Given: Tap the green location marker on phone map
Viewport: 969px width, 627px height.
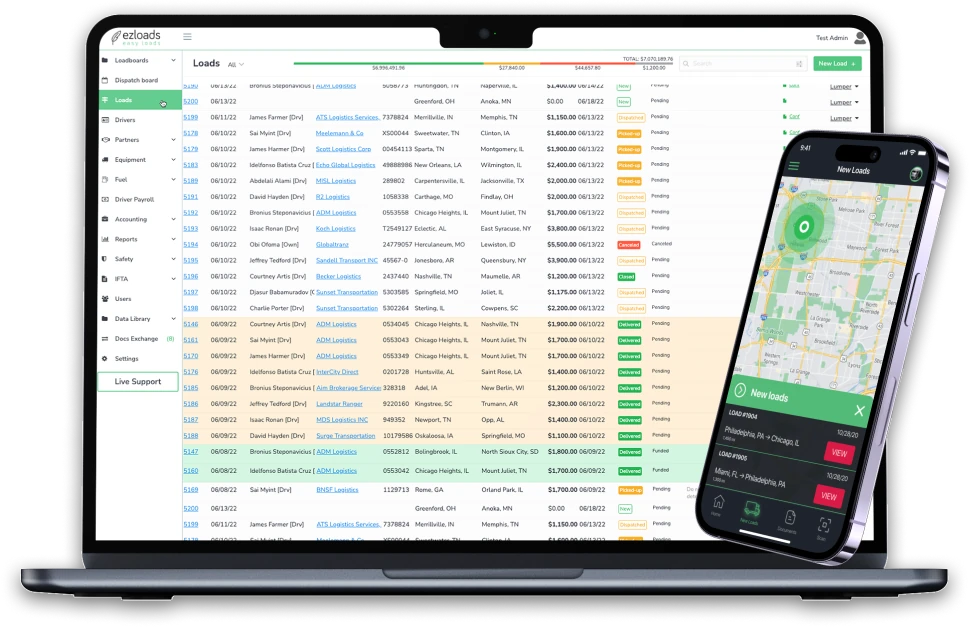Looking at the screenshot, I should (803, 227).
